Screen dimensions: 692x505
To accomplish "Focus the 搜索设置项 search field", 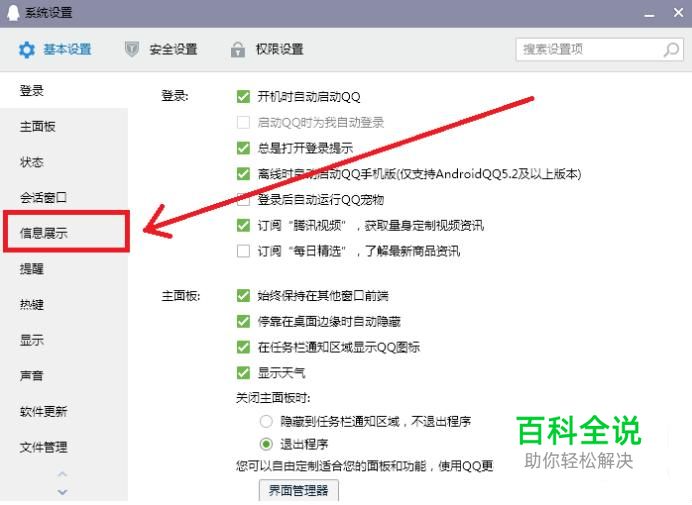I will pos(599,49).
